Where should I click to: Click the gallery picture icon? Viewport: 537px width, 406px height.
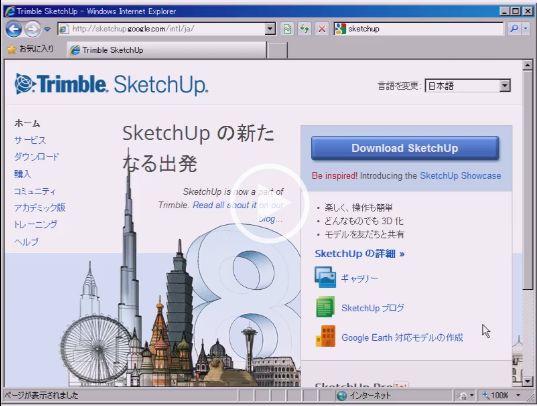pos(325,277)
